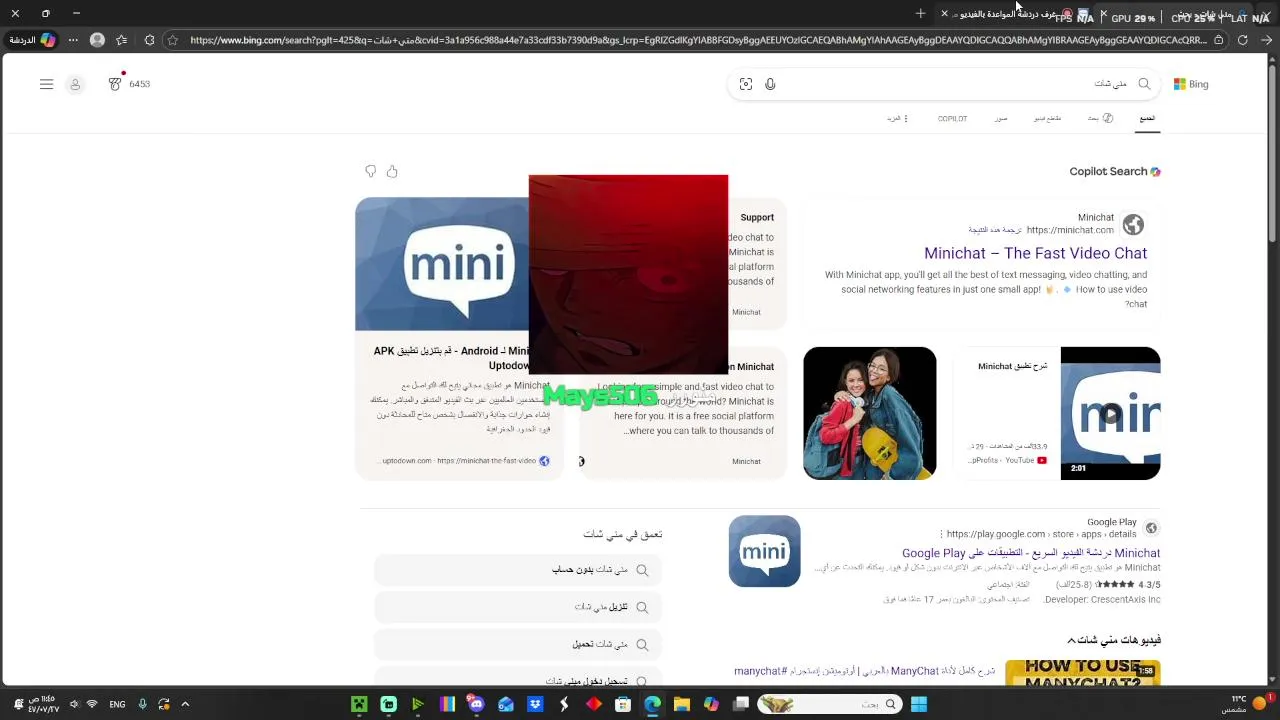
Task: Switch to the COPILOT tab
Action: (952, 118)
